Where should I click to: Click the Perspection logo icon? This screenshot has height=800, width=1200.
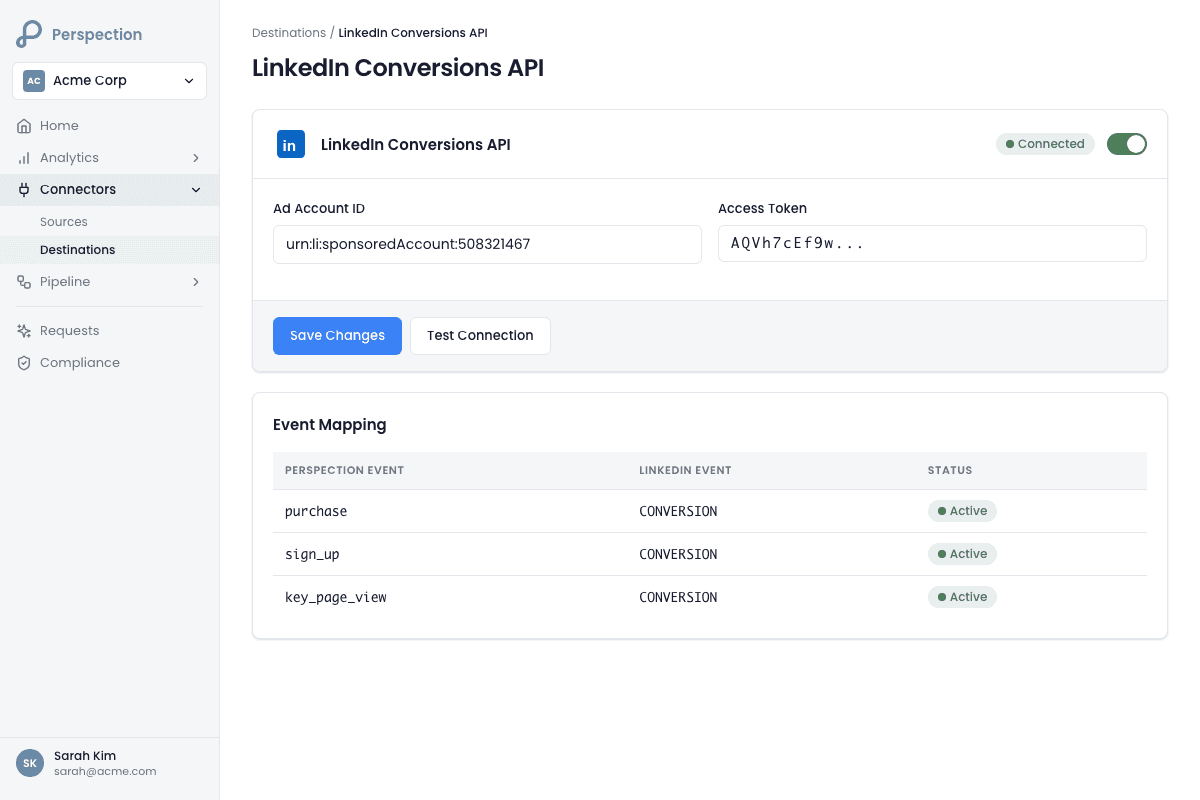pyautogui.click(x=29, y=34)
